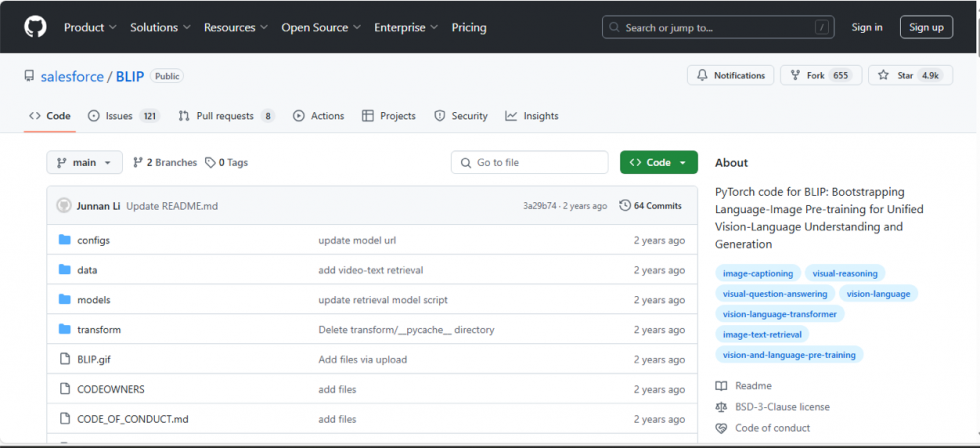Expand the main branch dropdown
The width and height of the screenshot is (980, 448).
(84, 162)
